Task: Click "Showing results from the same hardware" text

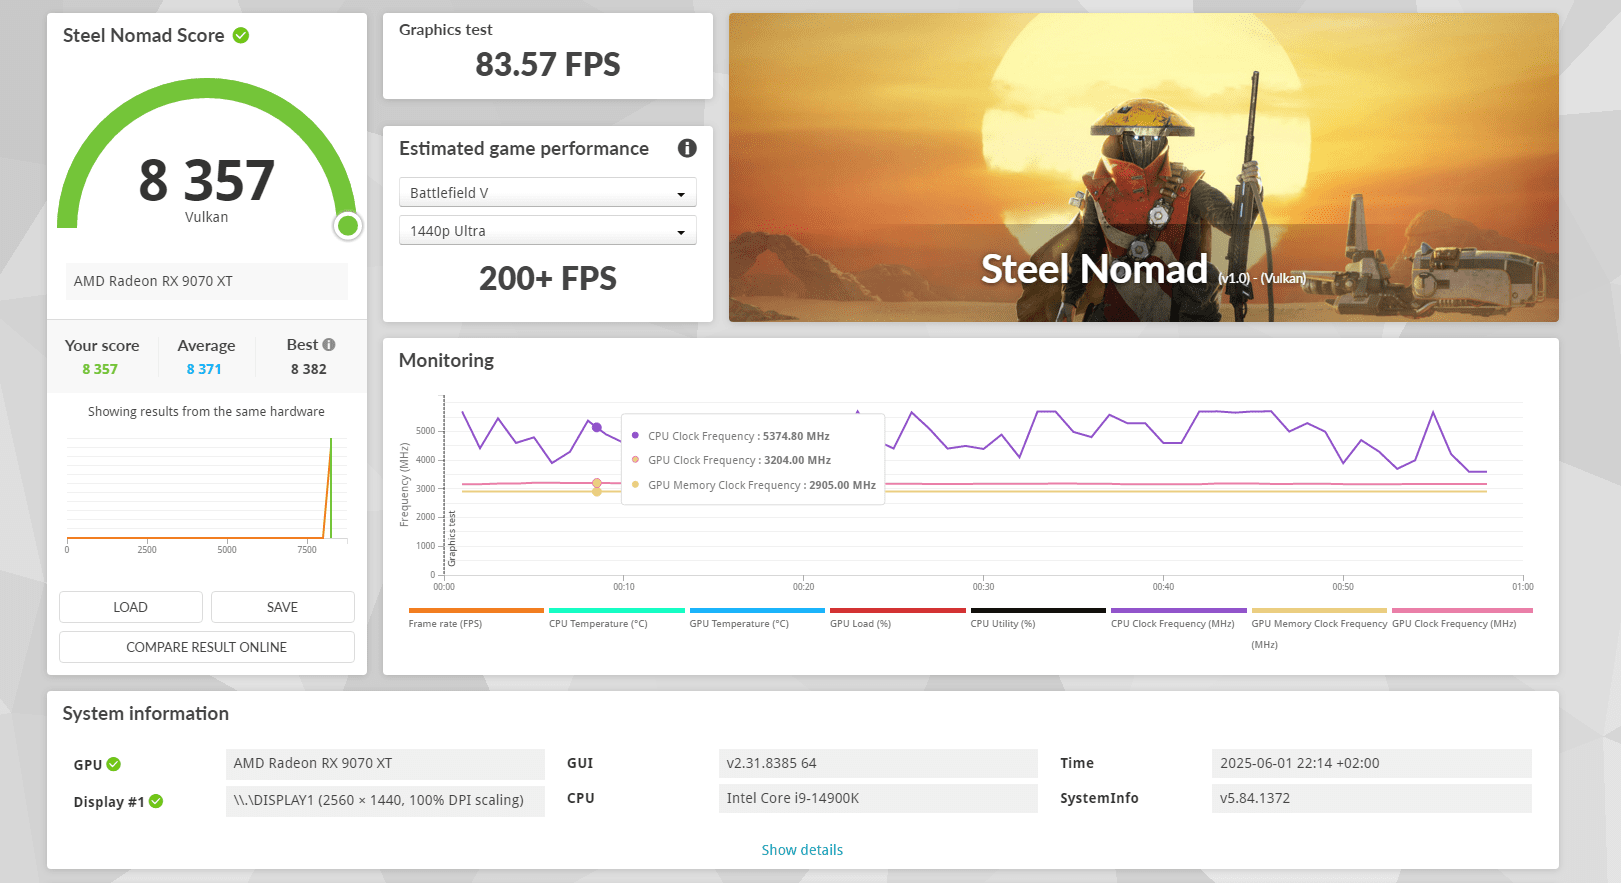Action: (206, 411)
